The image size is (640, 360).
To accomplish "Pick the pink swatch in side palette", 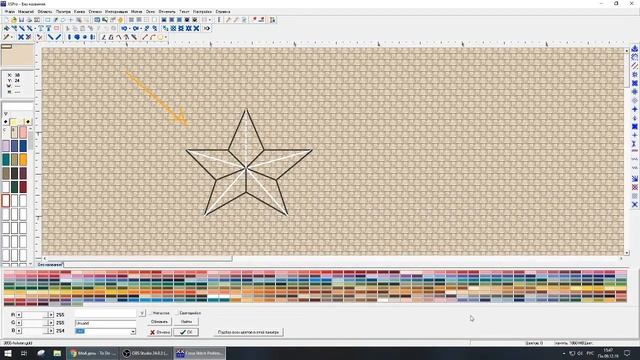I will coord(23,132).
